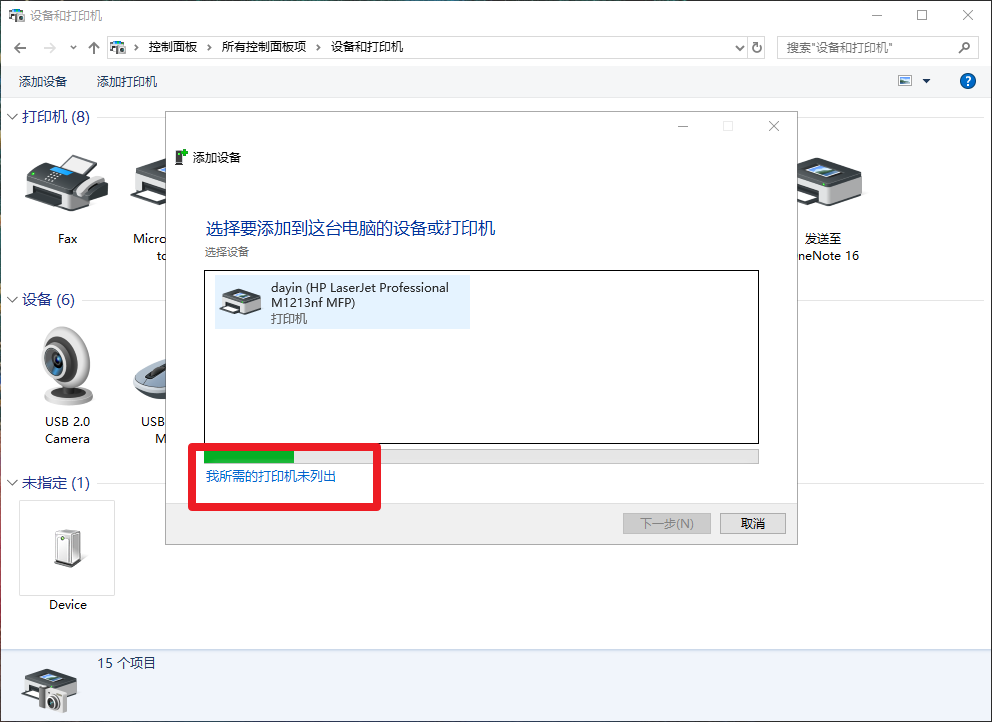Expand the address bar history dropdown

point(740,47)
